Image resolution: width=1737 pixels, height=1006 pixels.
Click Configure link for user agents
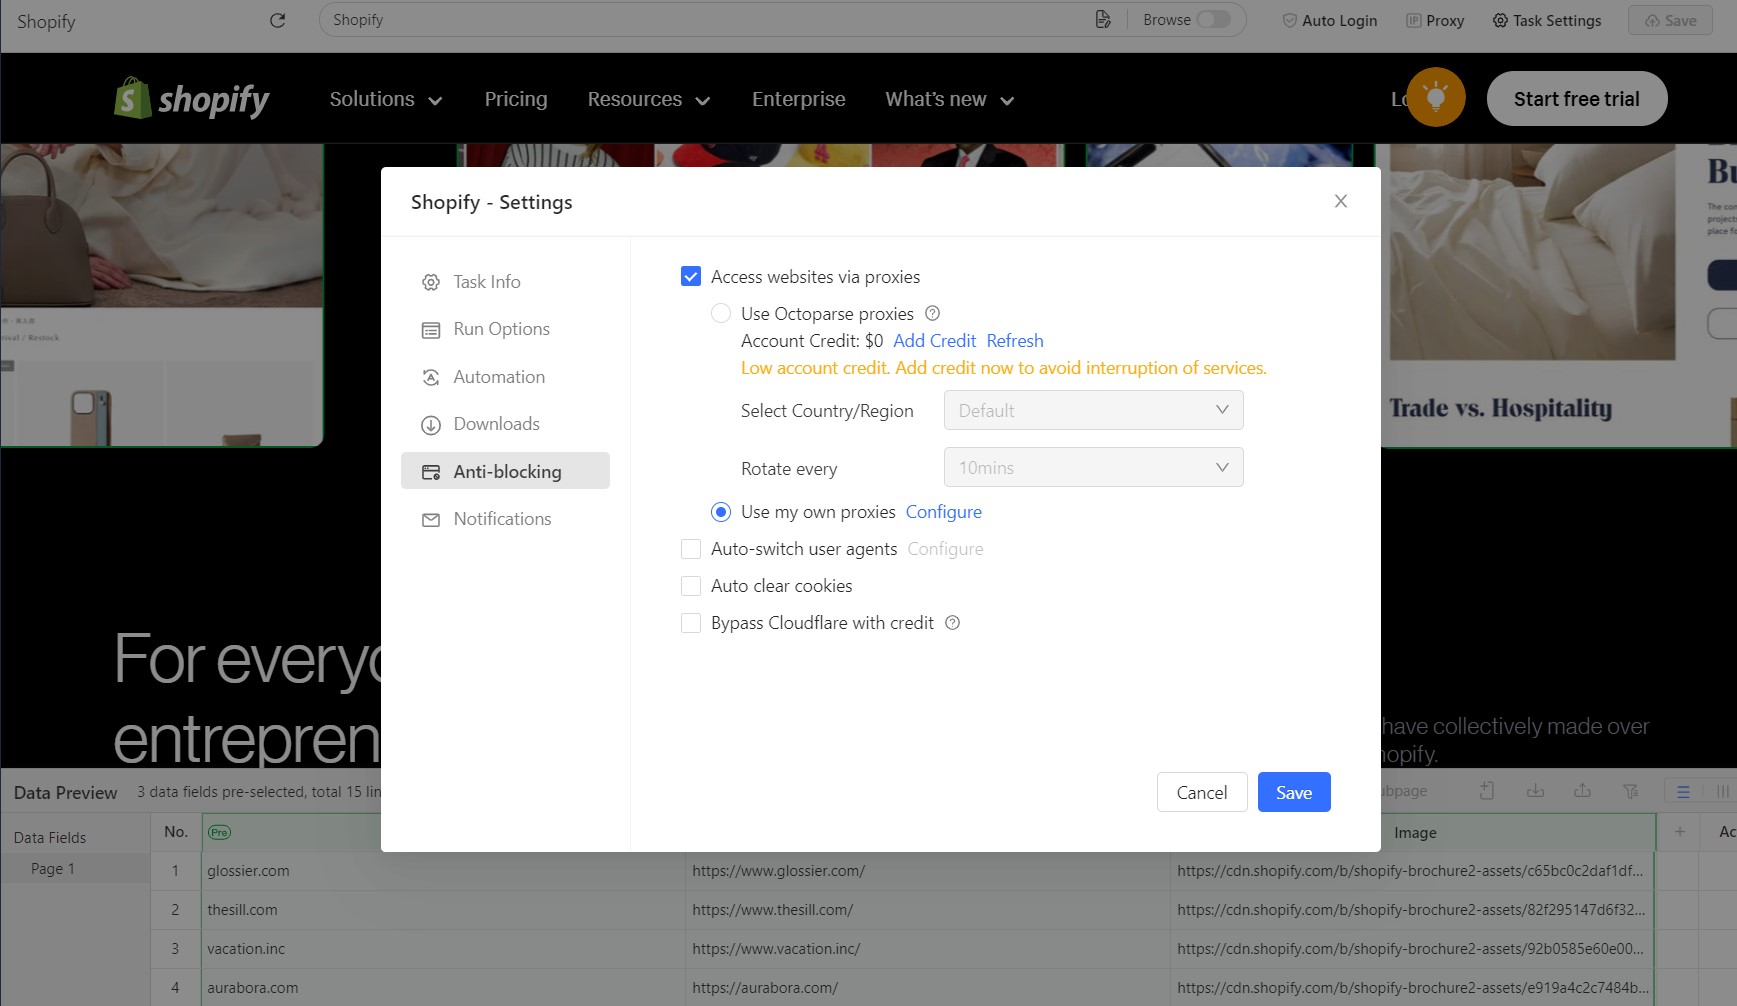tap(945, 549)
